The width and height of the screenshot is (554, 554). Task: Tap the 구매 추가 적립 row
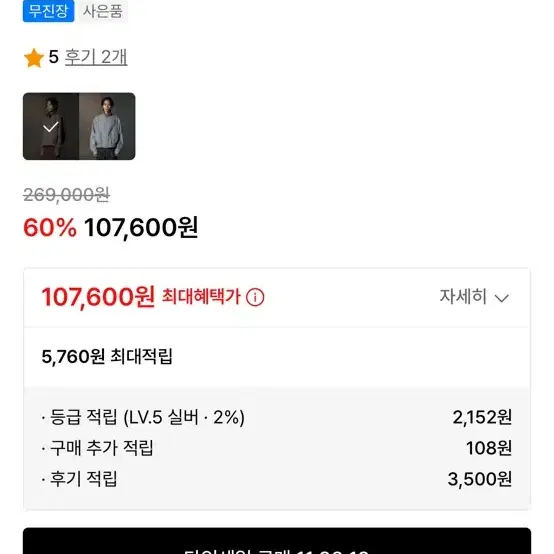[x=277, y=448]
